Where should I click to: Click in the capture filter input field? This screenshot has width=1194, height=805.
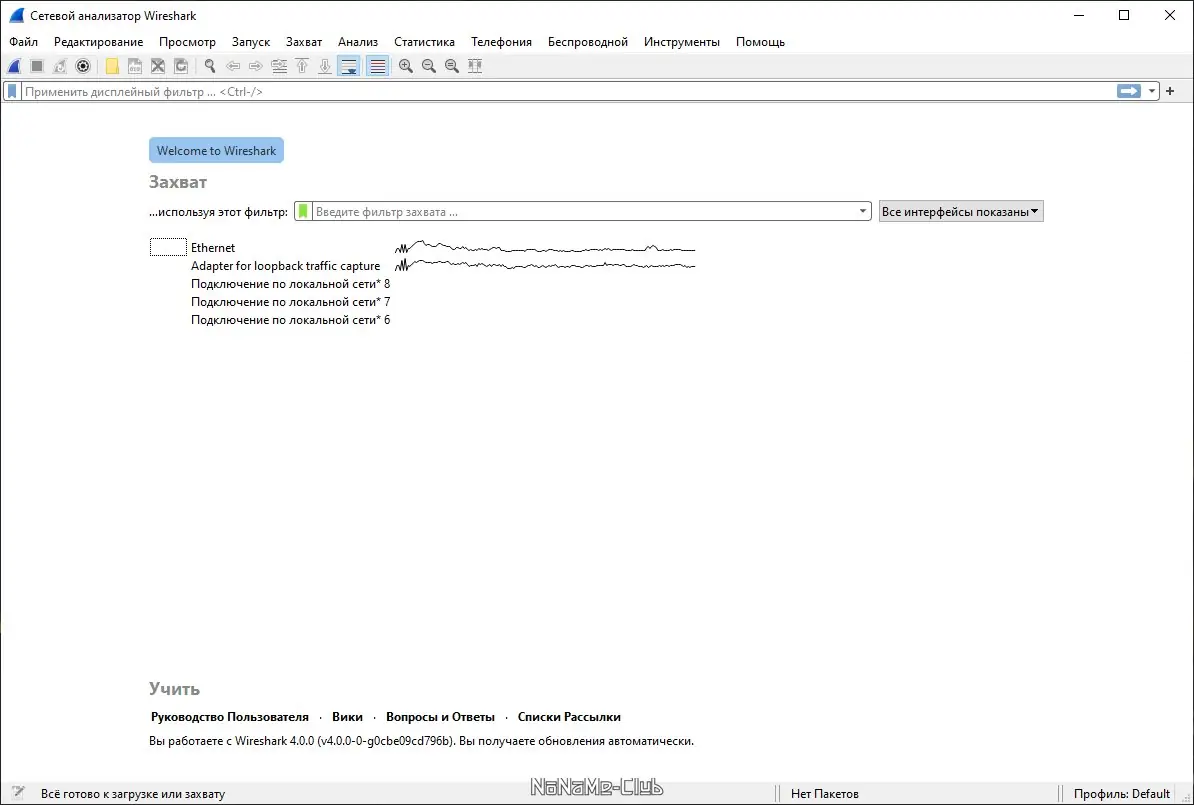583,212
